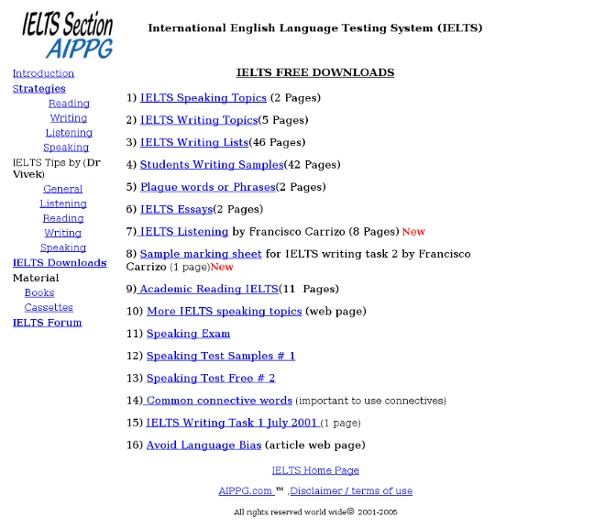Image resolution: width=600 pixels, height=528 pixels.
Task: Open Listening under Strategies
Action: click(69, 132)
